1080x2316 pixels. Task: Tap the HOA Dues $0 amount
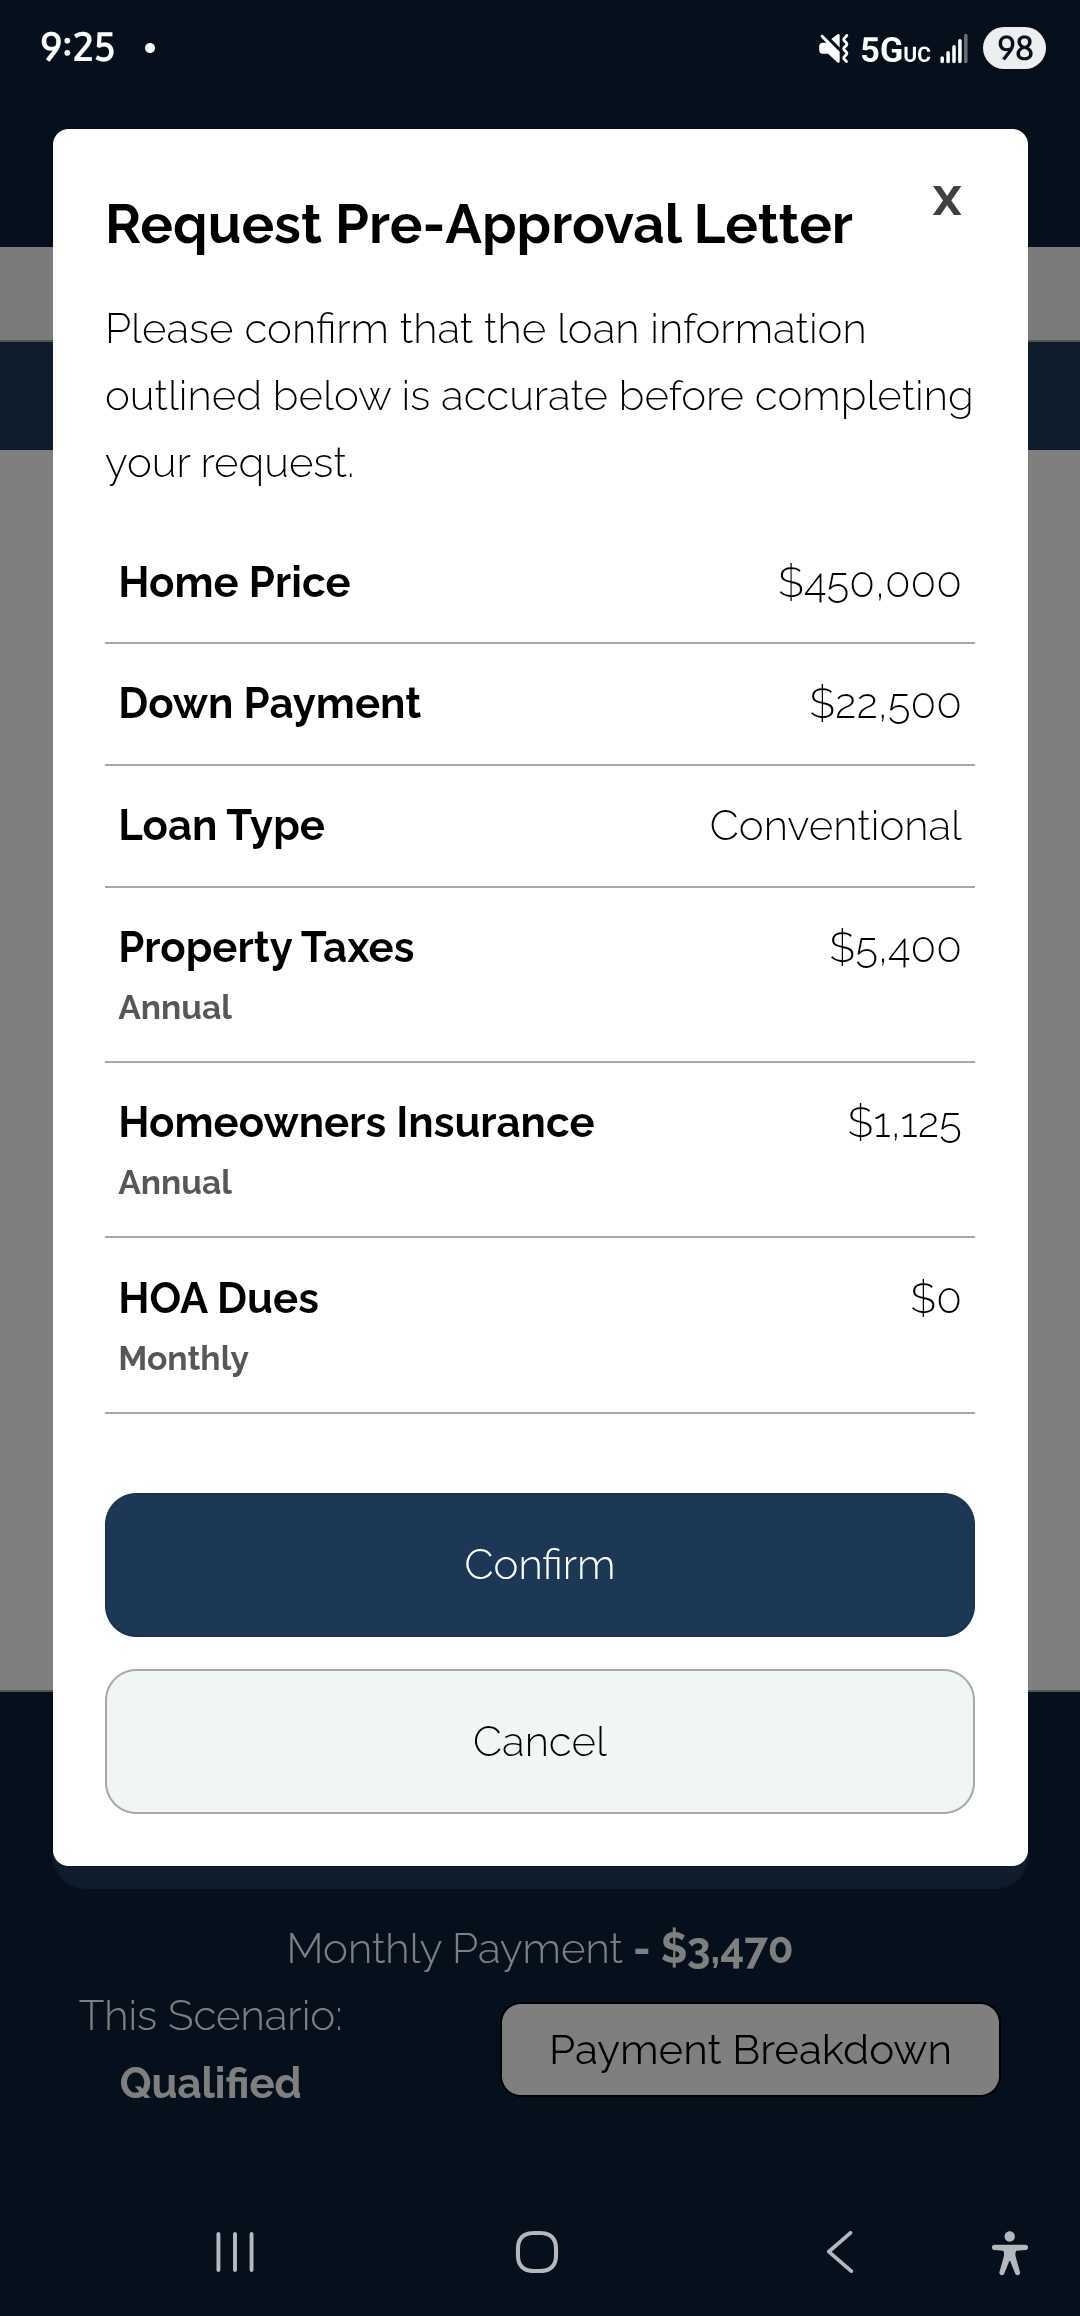pos(935,1299)
